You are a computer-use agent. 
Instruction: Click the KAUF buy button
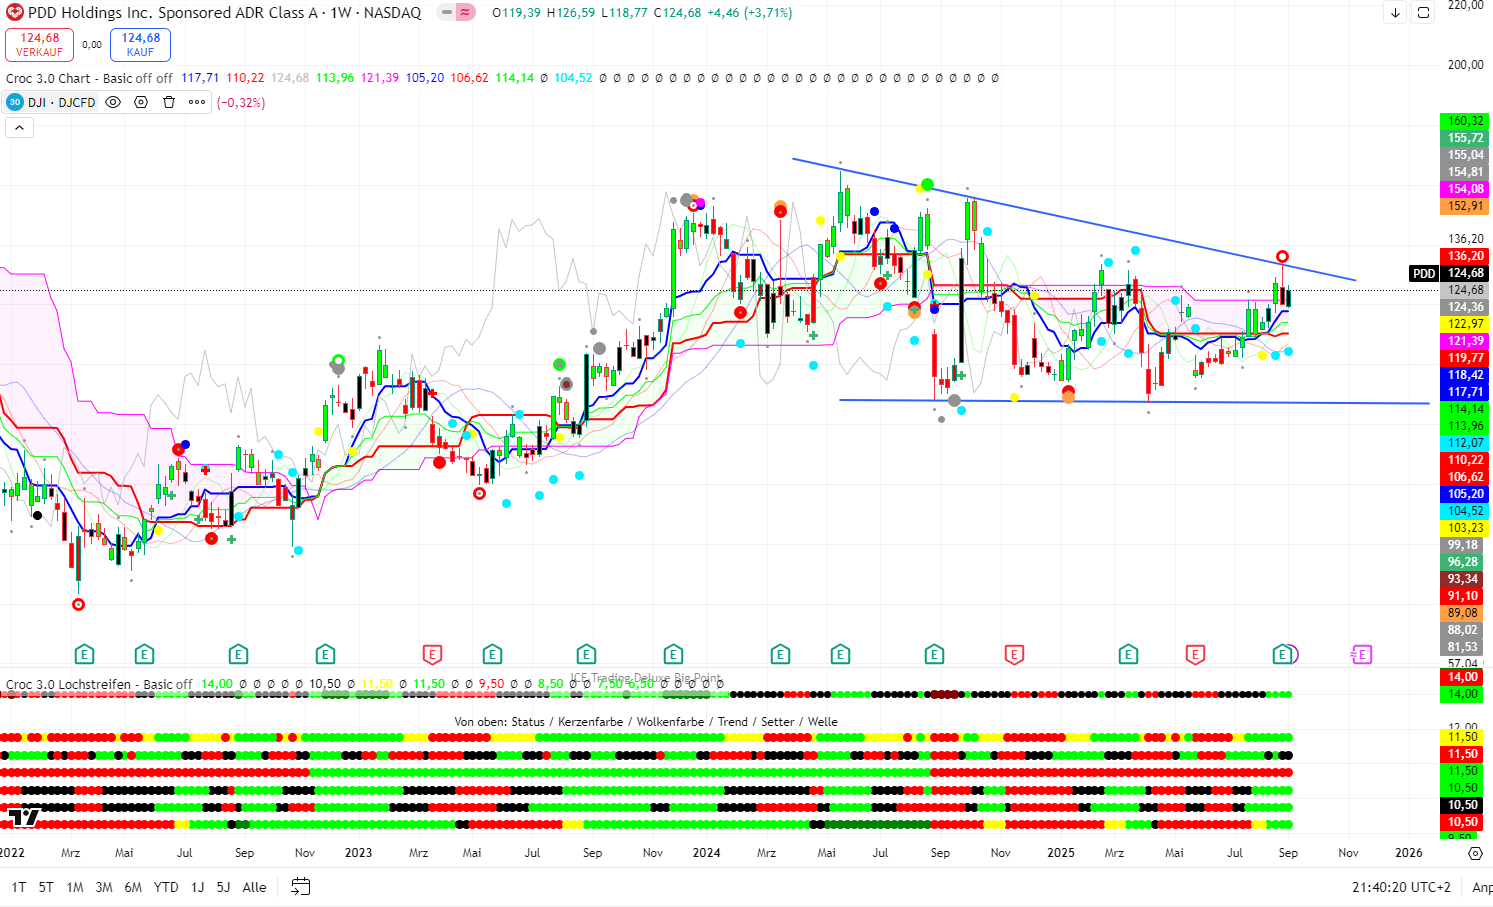tap(140, 44)
